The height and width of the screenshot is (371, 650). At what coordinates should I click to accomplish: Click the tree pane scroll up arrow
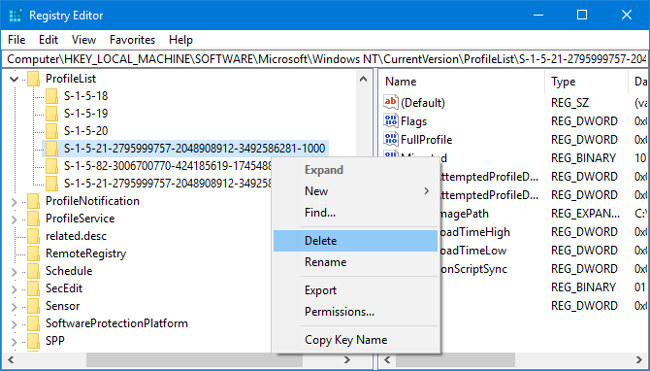tap(364, 79)
